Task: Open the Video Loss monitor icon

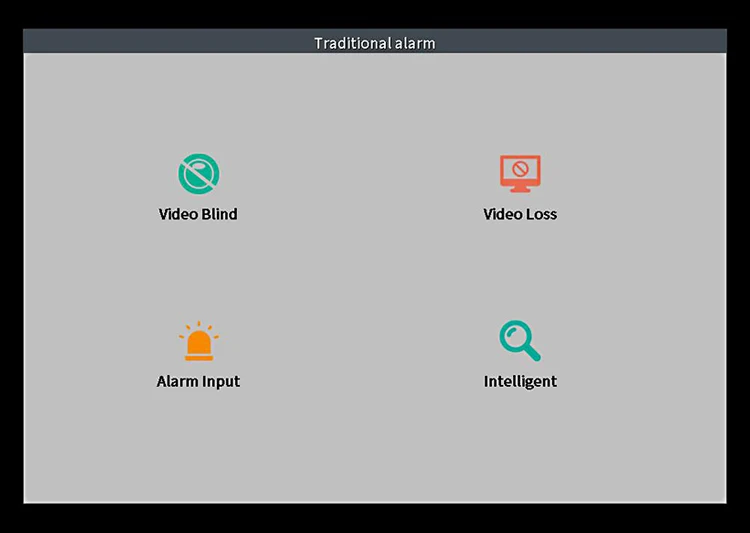Action: pos(520,174)
